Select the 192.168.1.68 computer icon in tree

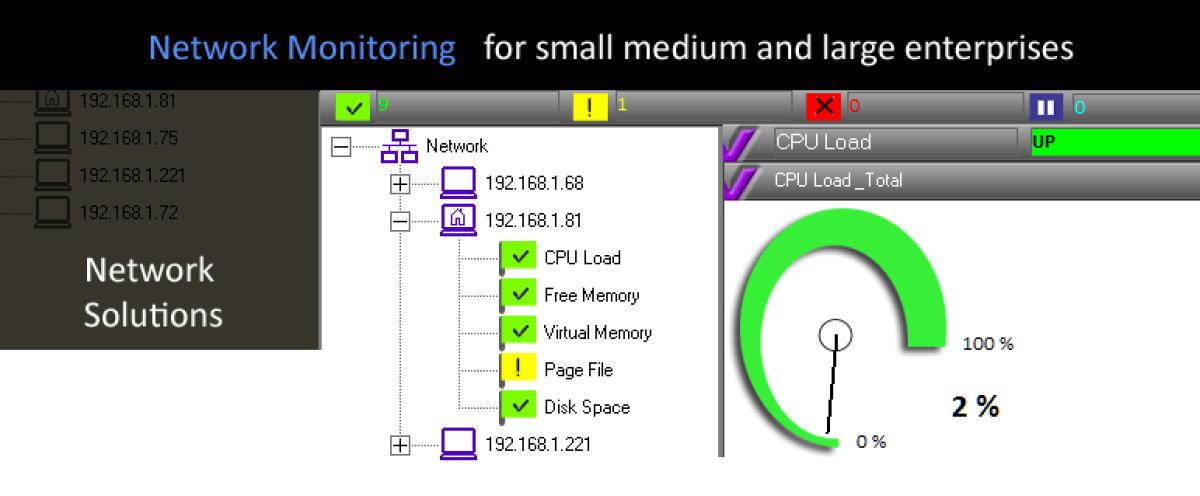click(457, 183)
